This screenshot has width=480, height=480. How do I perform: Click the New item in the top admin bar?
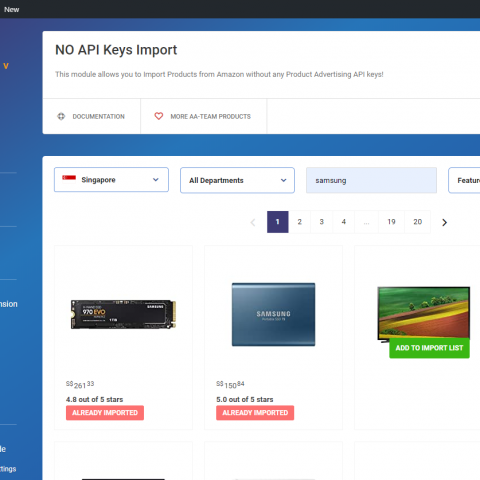(11, 9)
